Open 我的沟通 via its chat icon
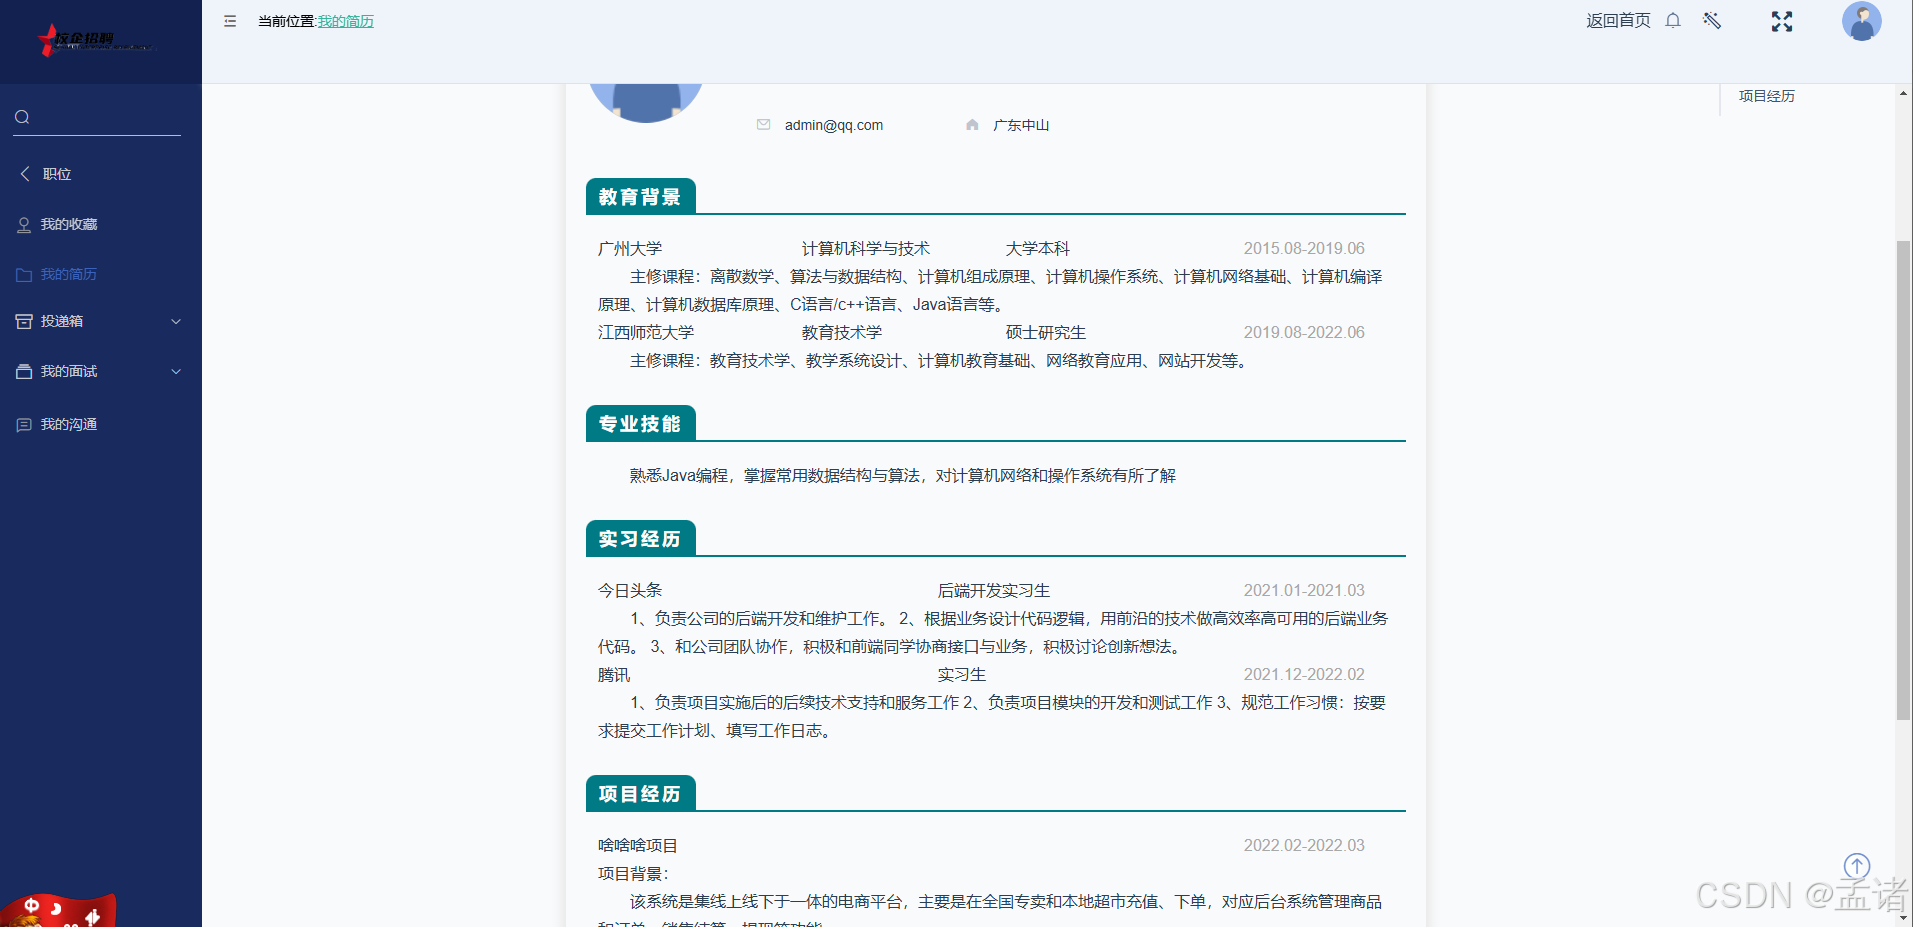Image resolution: width=1913 pixels, height=927 pixels. pos(24,424)
